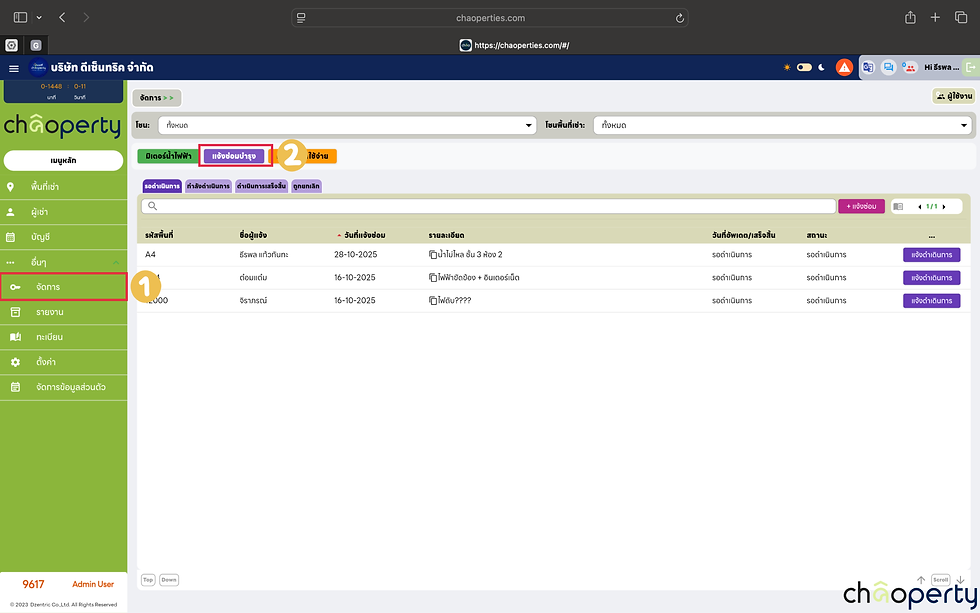Open the โซน zone dropdown
This screenshot has width=980, height=613.
click(348, 125)
